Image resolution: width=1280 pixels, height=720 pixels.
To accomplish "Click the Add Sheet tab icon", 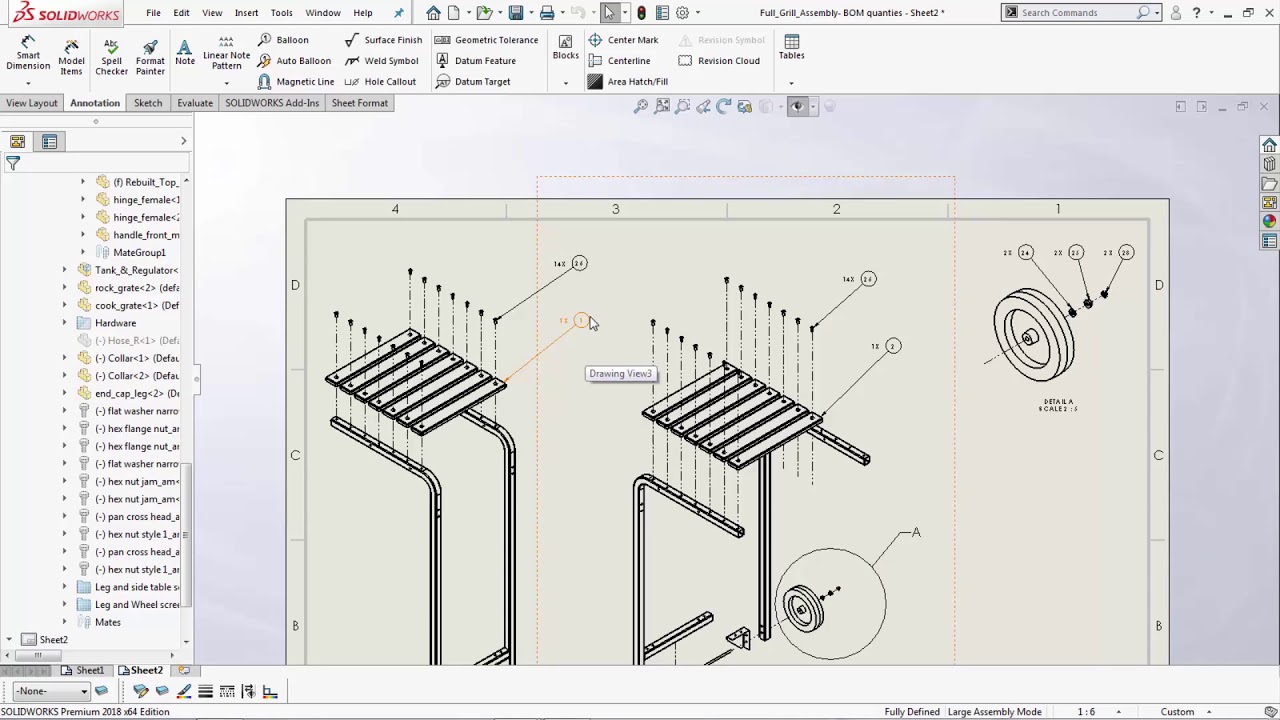I will click(184, 670).
